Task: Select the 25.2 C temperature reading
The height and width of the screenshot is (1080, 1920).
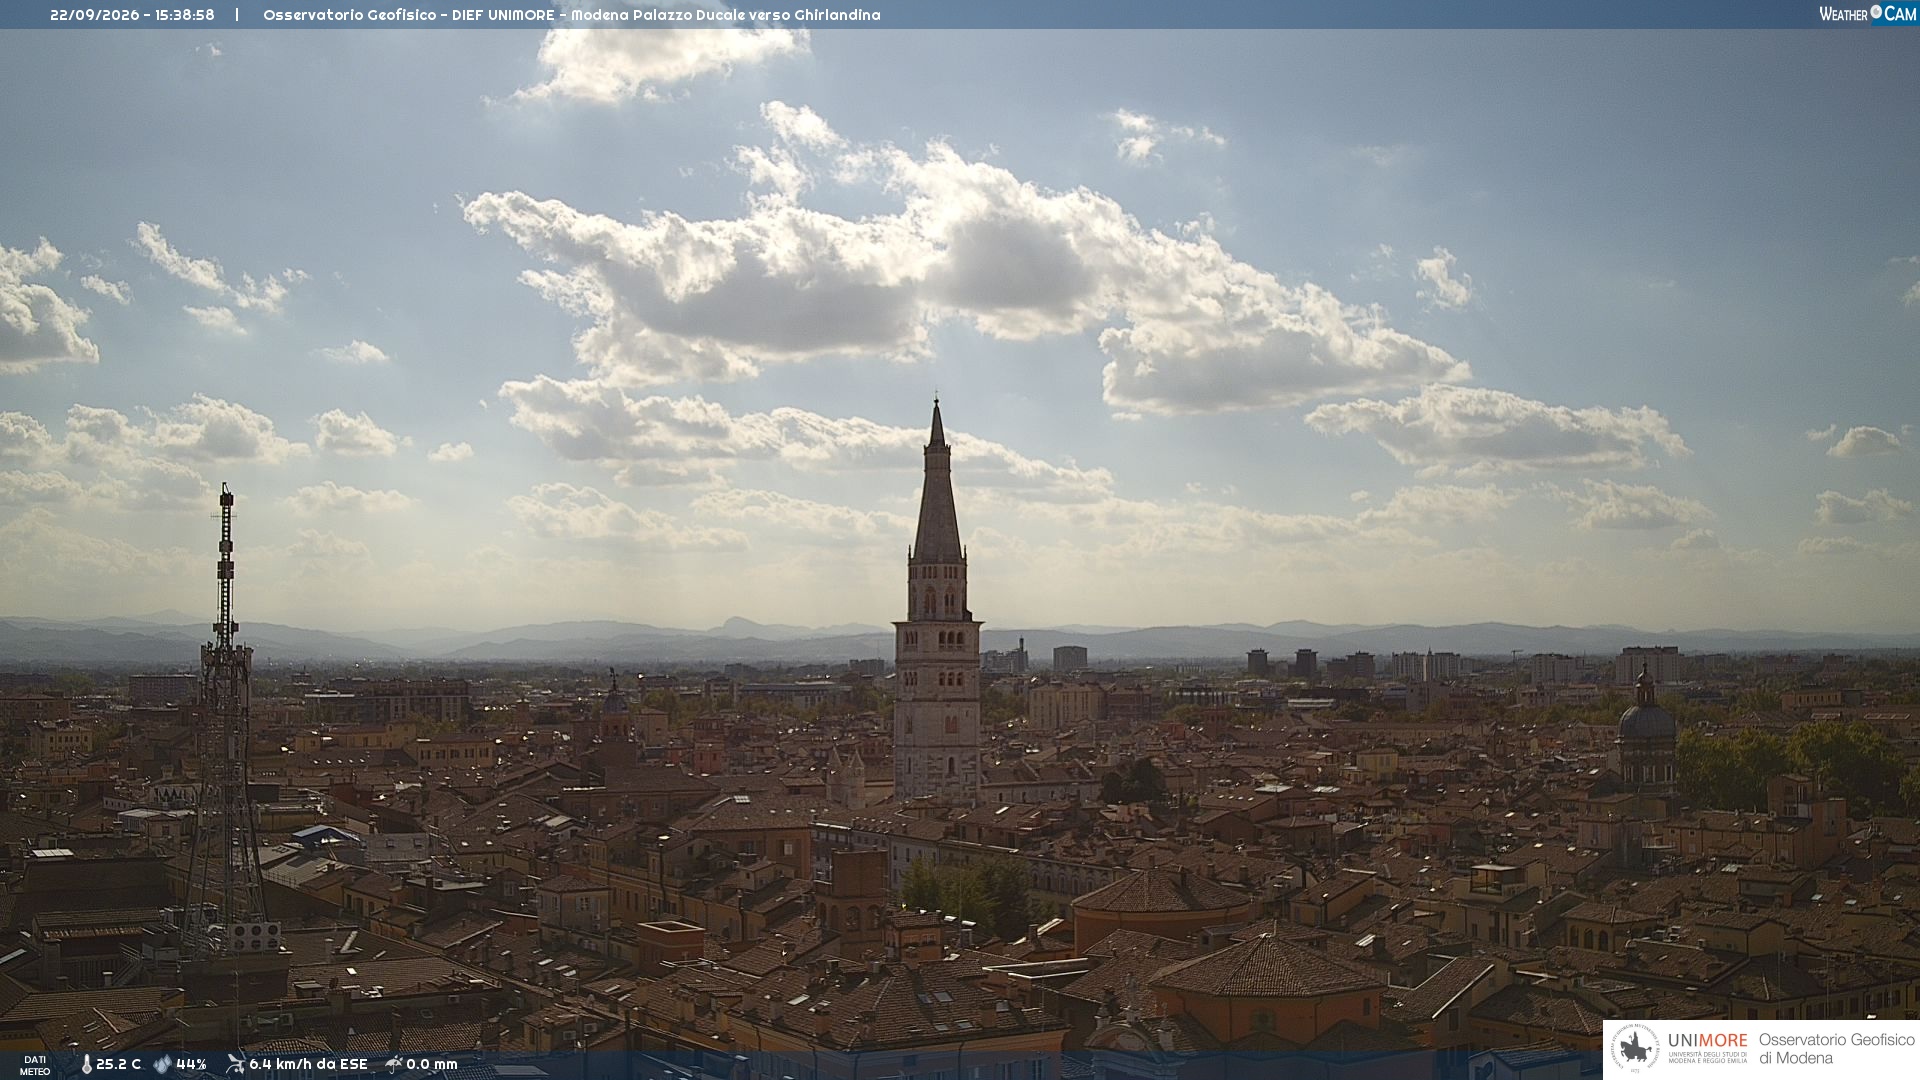Action: pyautogui.click(x=118, y=1064)
